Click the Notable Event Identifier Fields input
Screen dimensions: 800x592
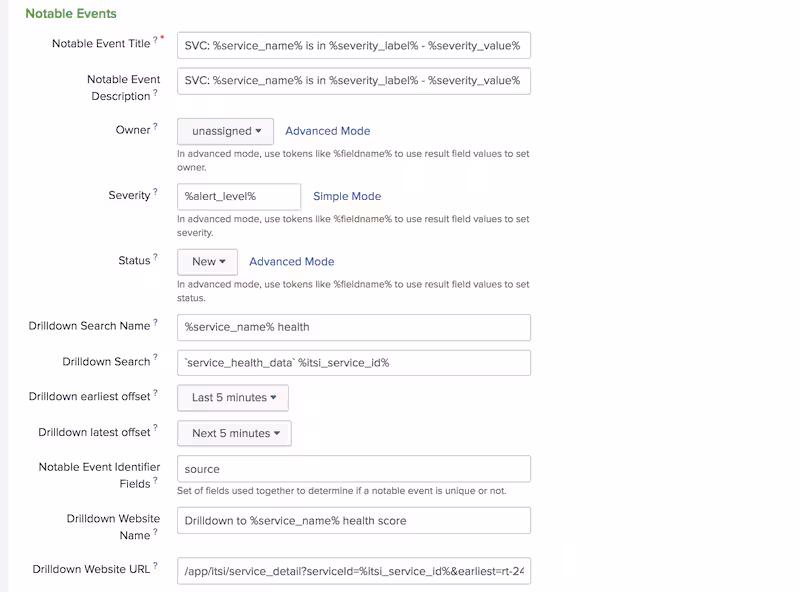click(x=353, y=469)
